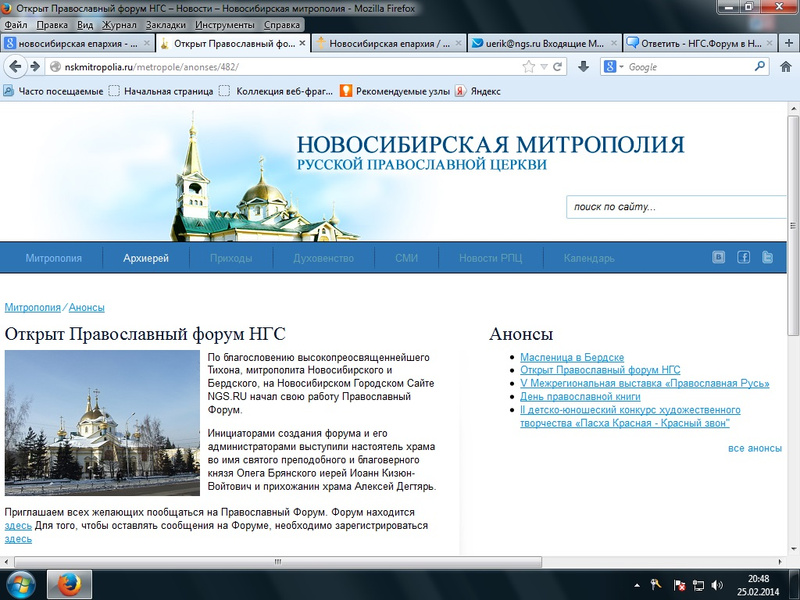Reload the page with refresh icon
800x600 pixels.
[x=559, y=67]
